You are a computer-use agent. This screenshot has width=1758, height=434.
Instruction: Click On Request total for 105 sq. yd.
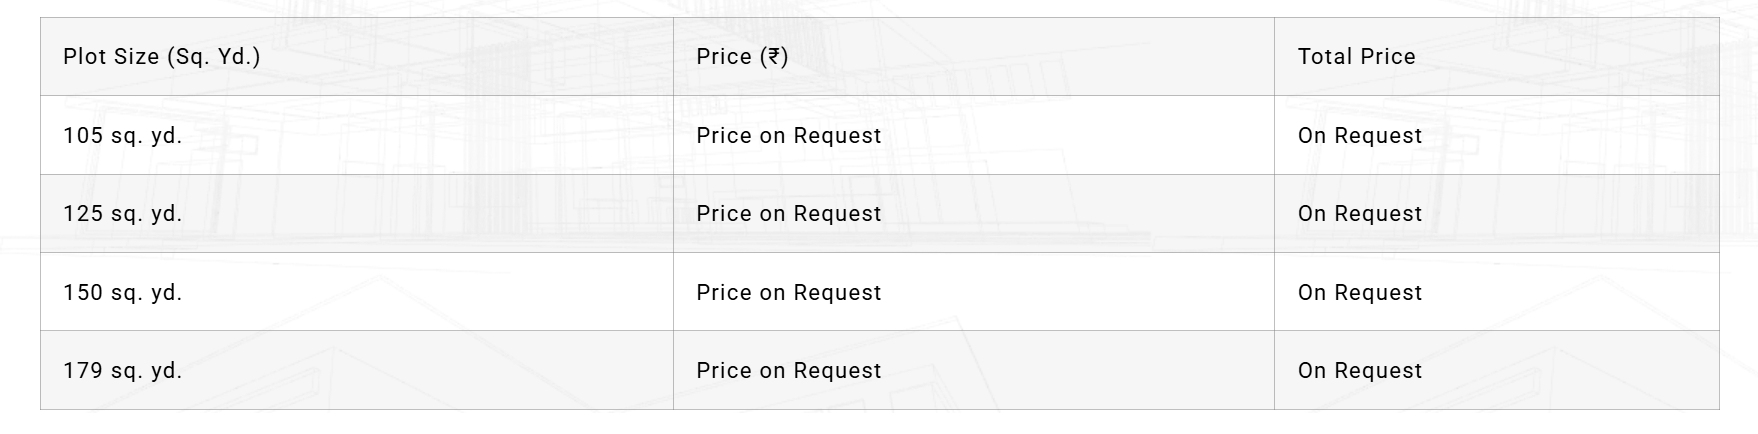[x=1359, y=136]
